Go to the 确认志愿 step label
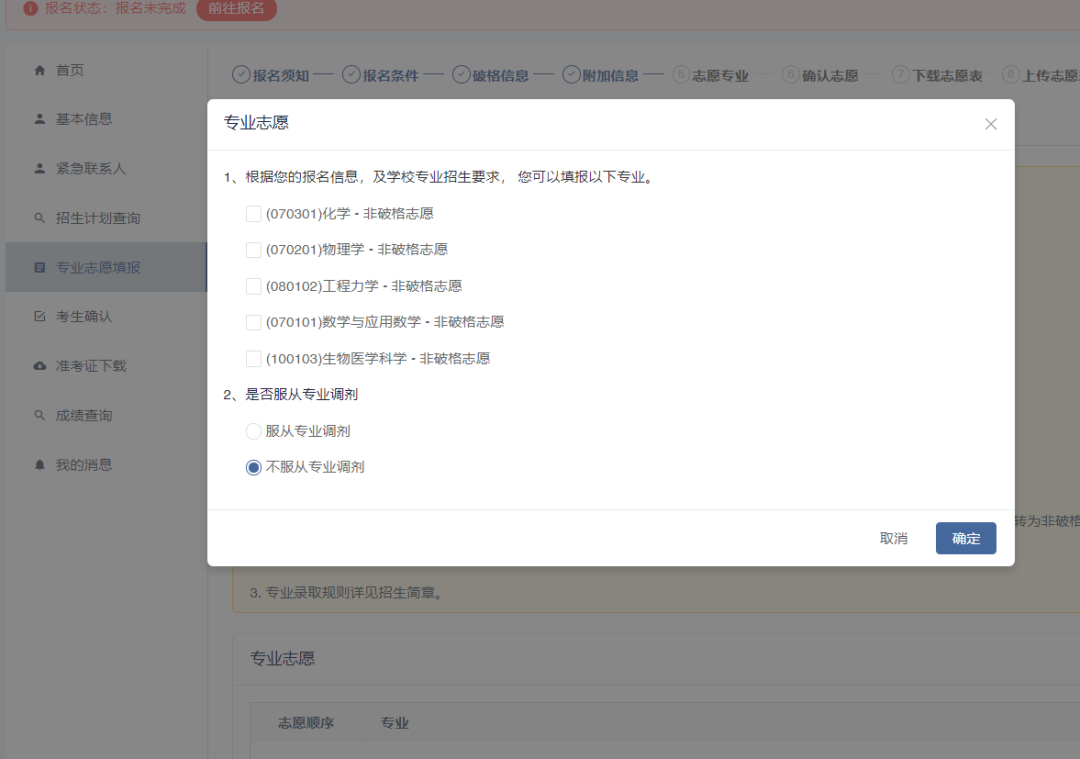This screenshot has height=759, width=1080. tap(830, 76)
